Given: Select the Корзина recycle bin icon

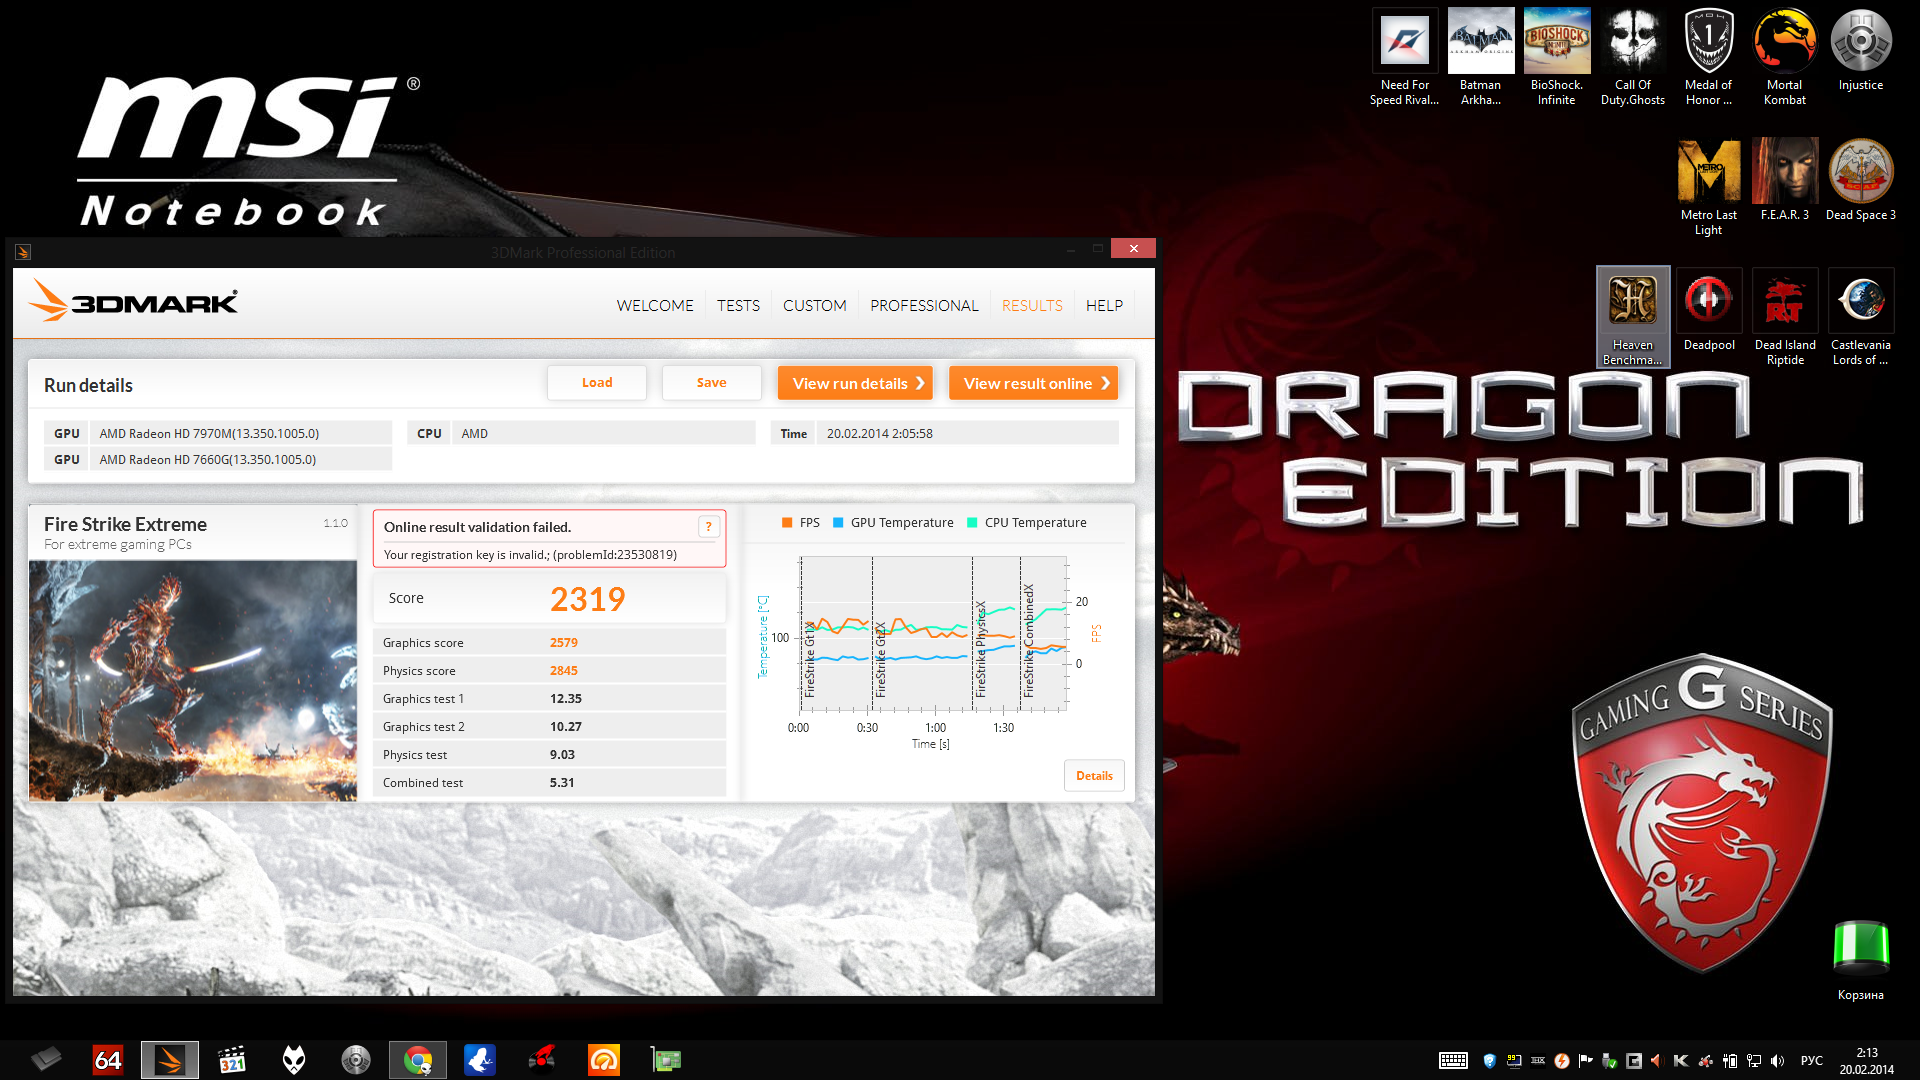Looking at the screenshot, I should [1860, 960].
